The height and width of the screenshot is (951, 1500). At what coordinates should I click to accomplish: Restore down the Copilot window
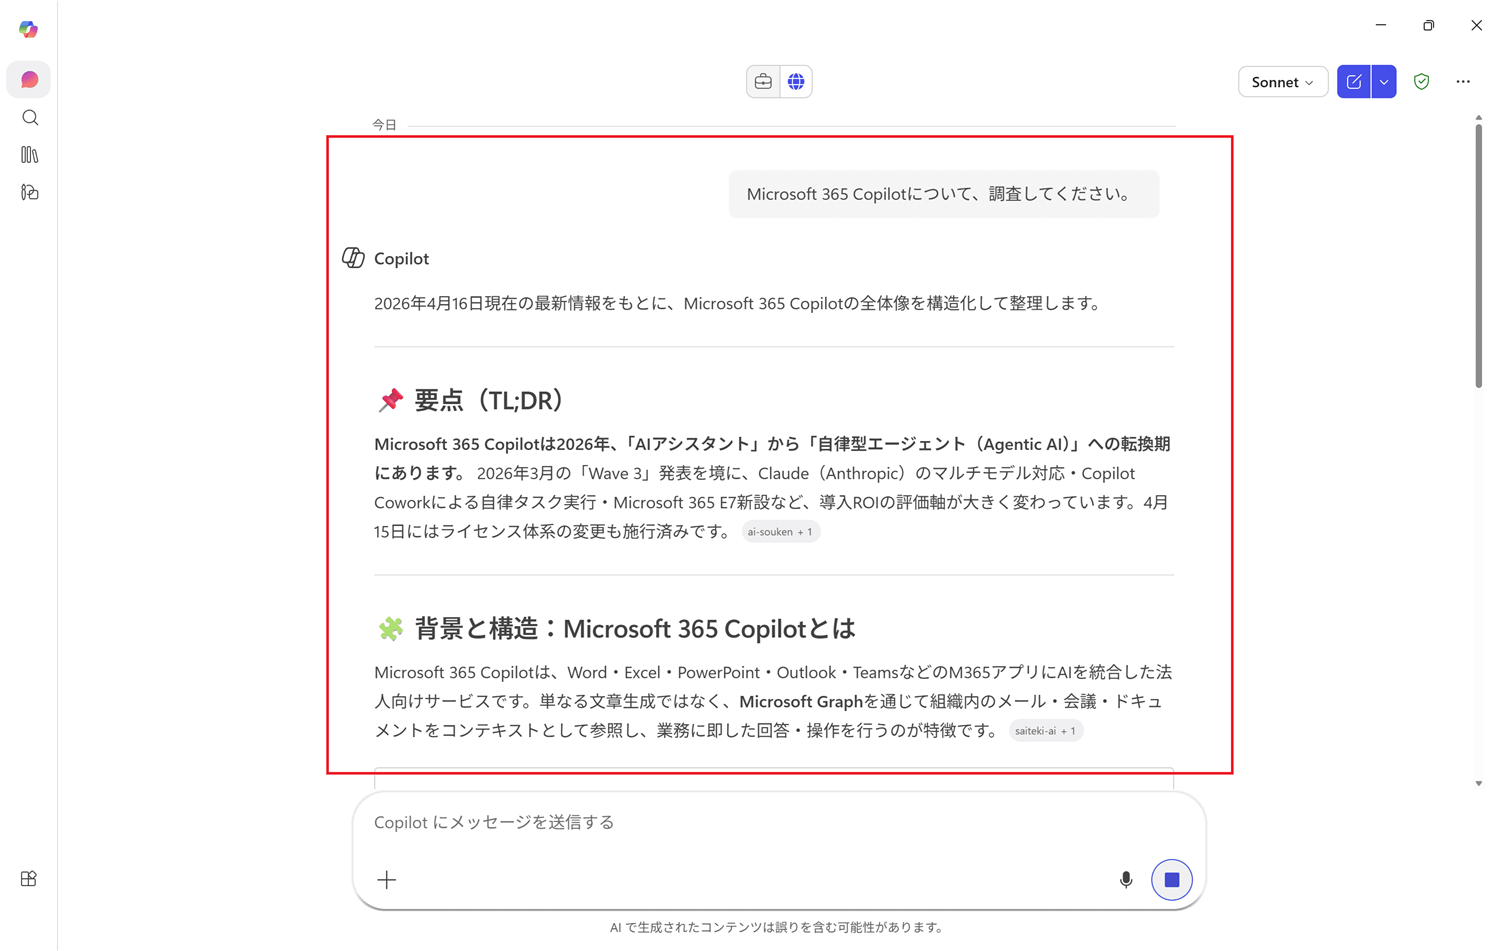1429,25
